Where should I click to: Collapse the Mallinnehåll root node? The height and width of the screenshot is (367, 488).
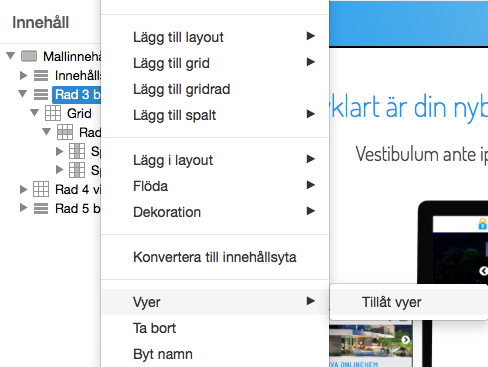11,56
